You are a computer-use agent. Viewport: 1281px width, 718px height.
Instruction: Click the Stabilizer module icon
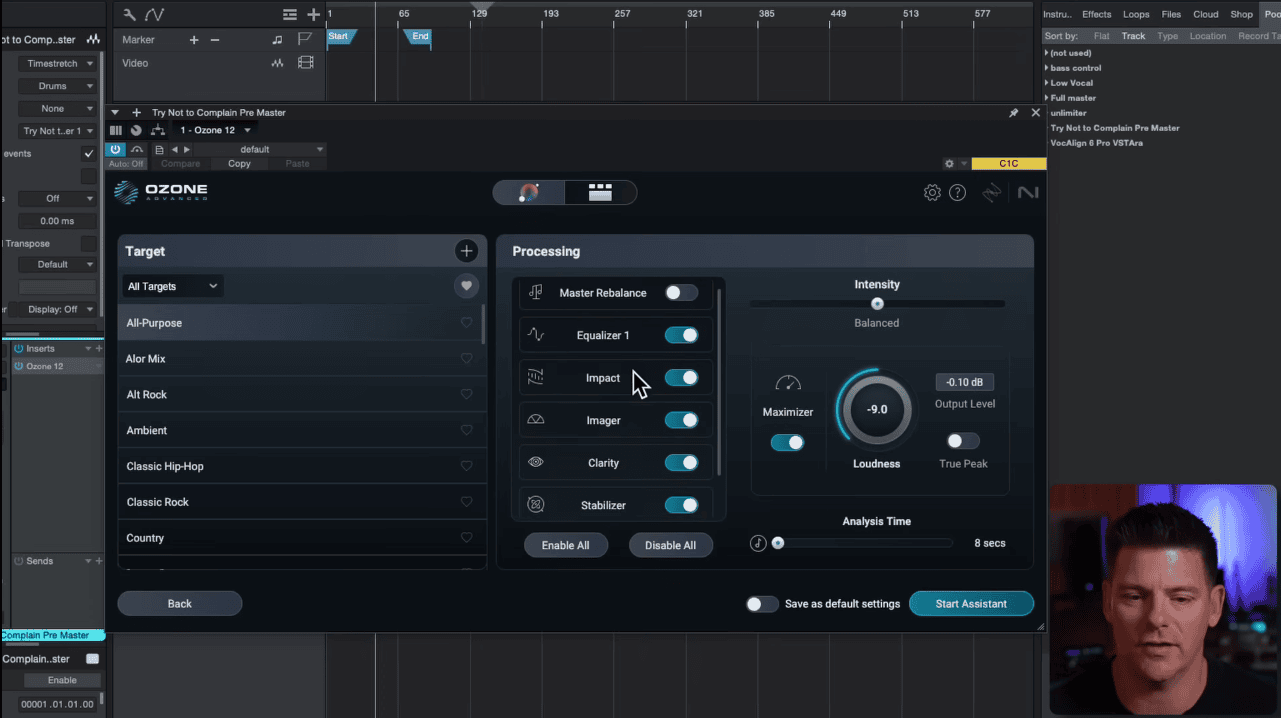click(535, 504)
